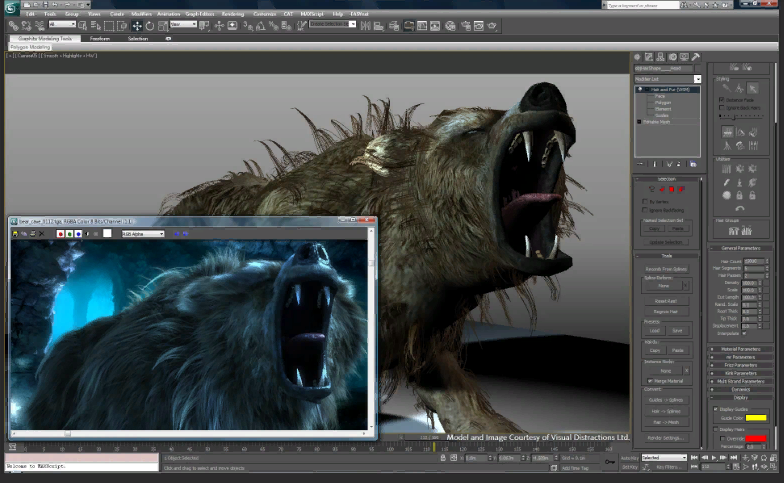
Task: Toggle the Distance Fade checkbox
Action: pyautogui.click(x=722, y=100)
